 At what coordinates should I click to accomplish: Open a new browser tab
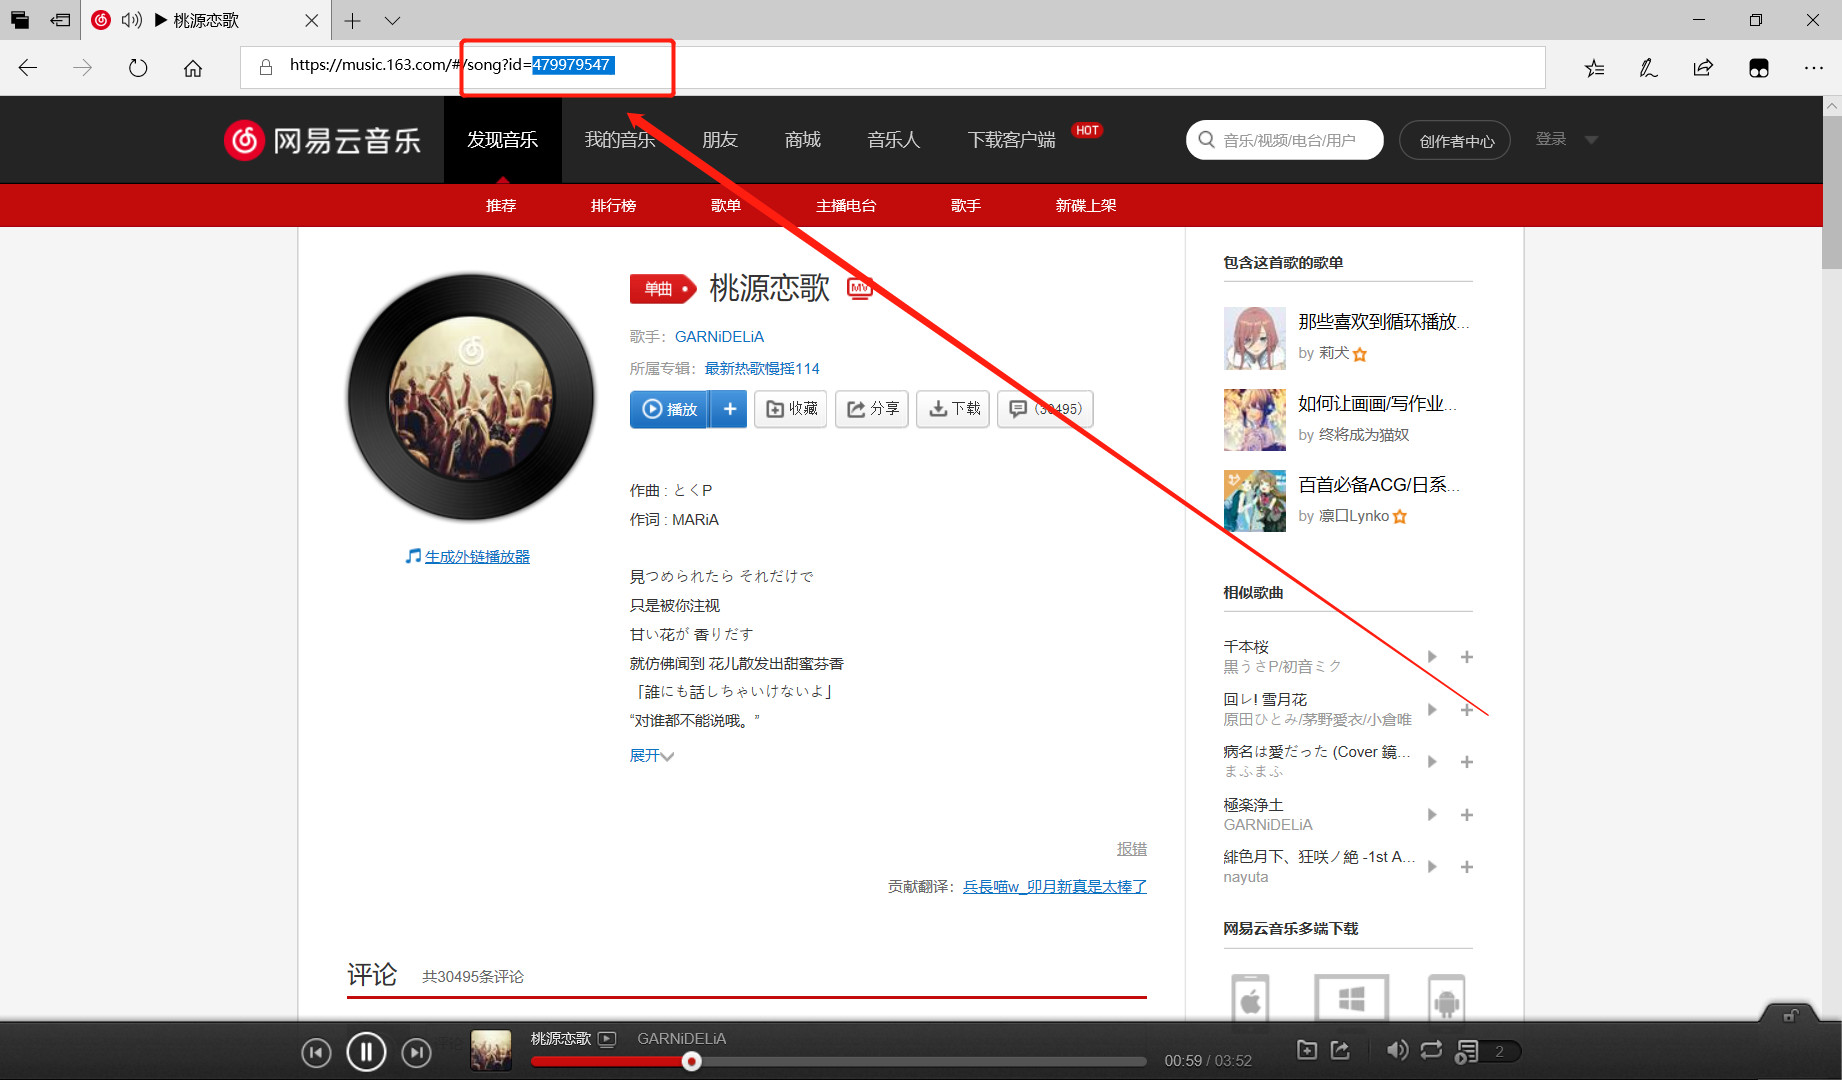(x=352, y=20)
